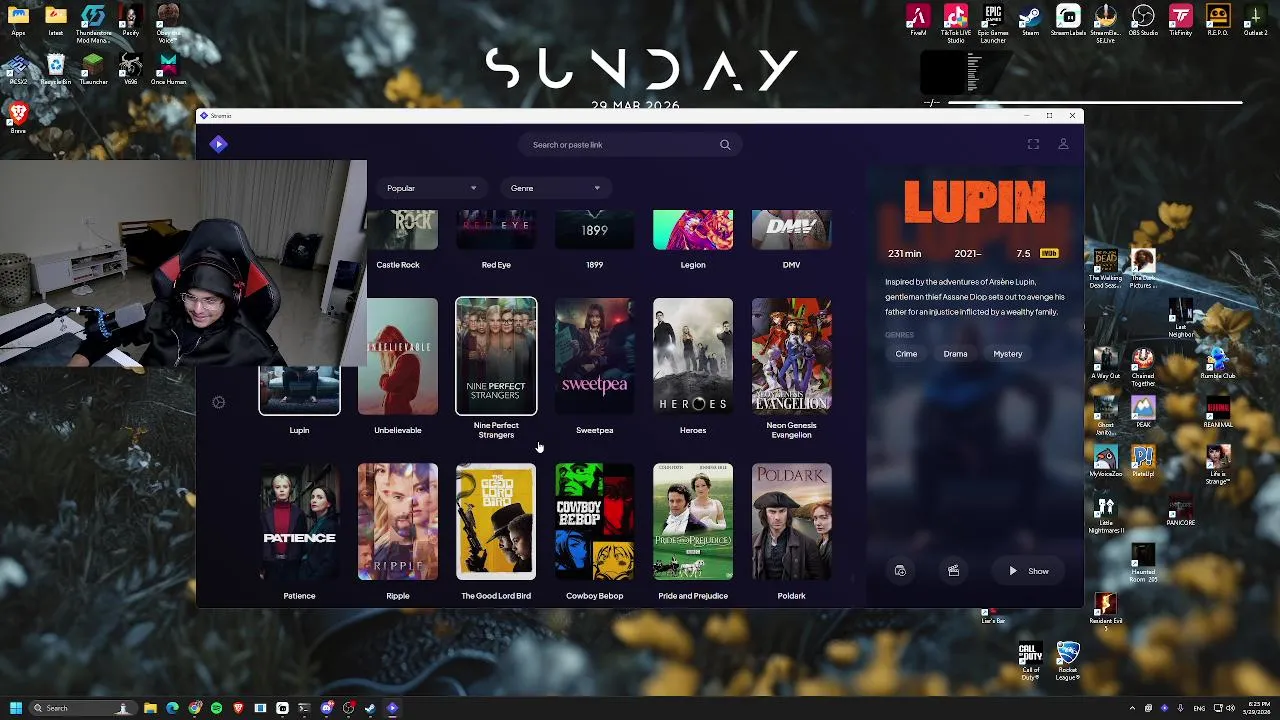Launch OBS Studio desktop icon
This screenshot has width=1280, height=720.
[x=1143, y=20]
